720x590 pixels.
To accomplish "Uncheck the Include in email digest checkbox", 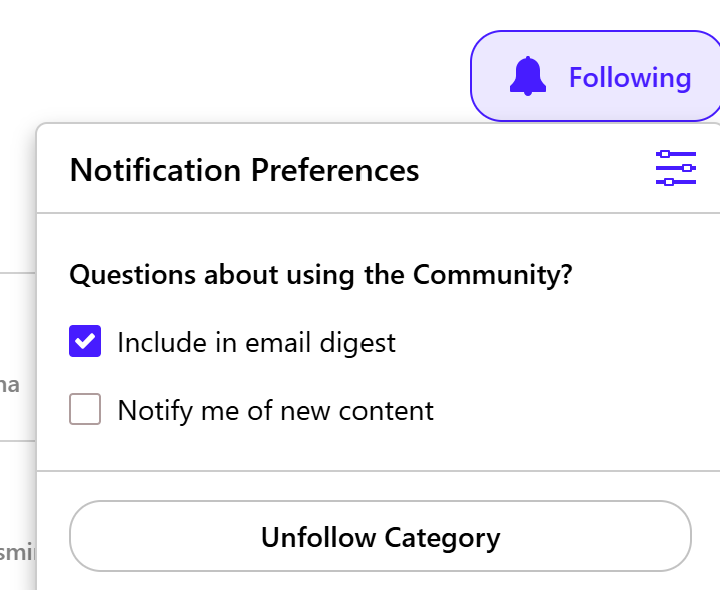I will 85,342.
